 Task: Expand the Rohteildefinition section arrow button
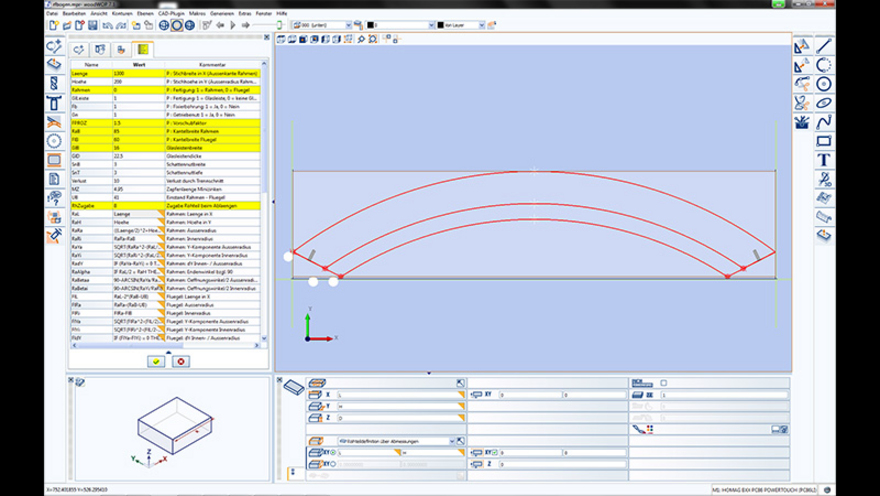pos(460,442)
